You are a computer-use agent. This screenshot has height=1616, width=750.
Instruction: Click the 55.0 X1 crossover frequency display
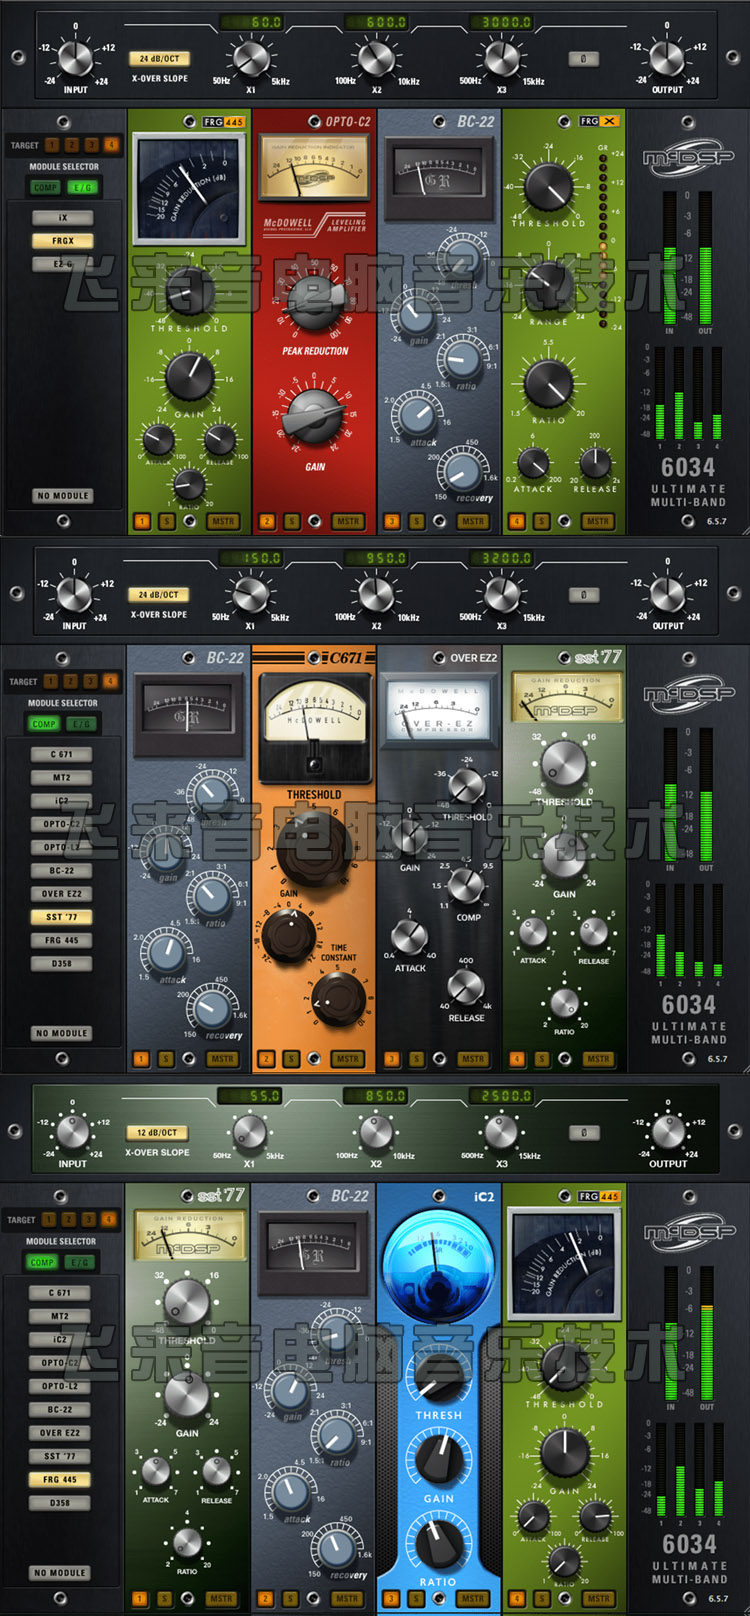252,1095
